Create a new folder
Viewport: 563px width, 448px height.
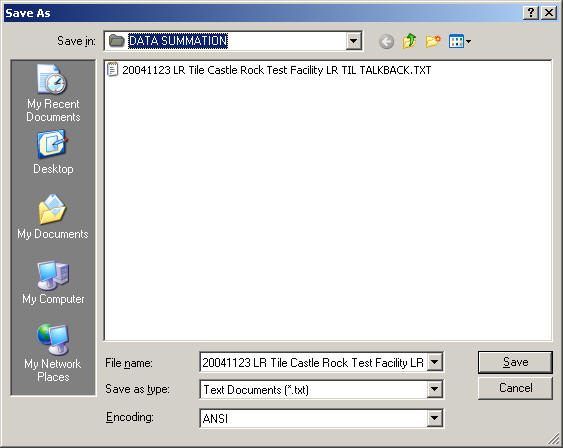(433, 41)
